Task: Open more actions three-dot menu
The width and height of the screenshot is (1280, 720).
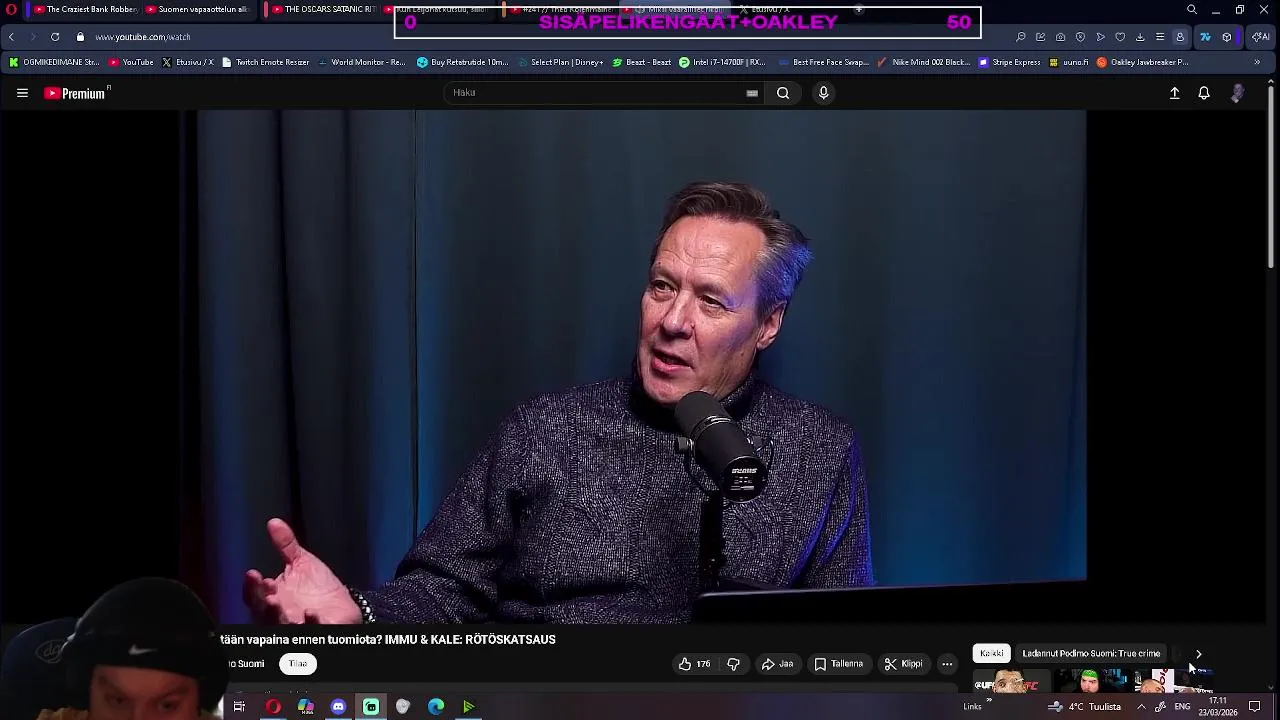Action: 947,664
